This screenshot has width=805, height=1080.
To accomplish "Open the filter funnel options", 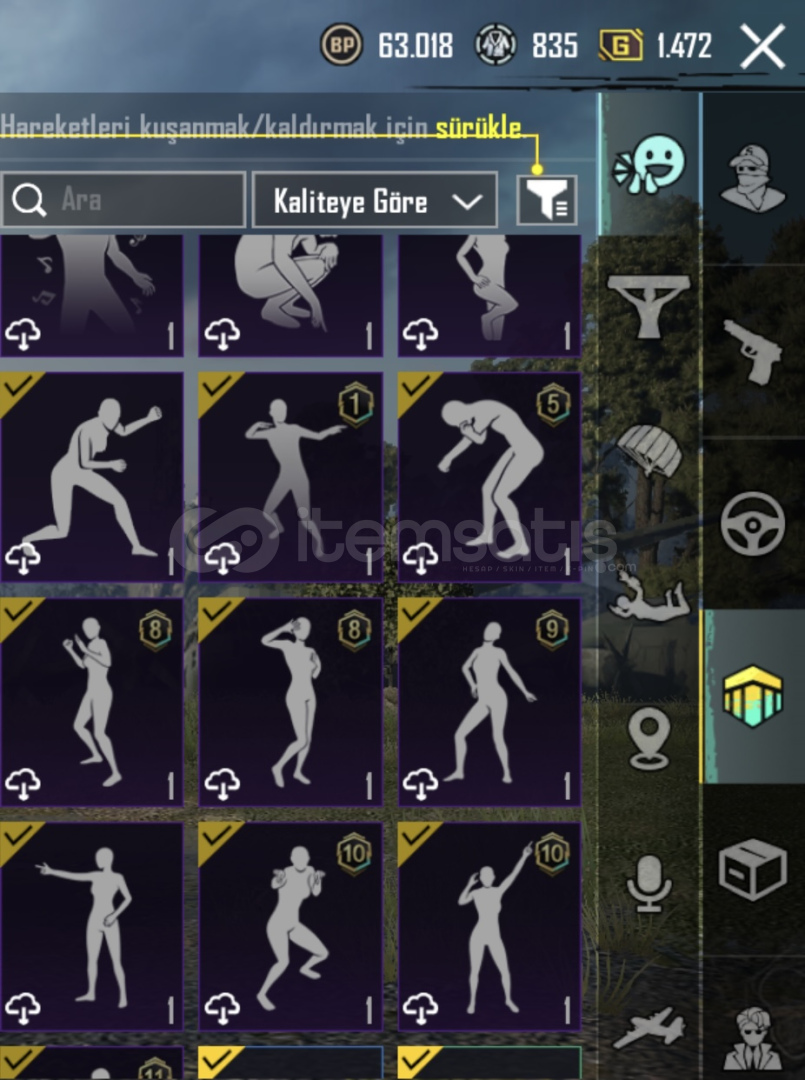I will 547,200.
